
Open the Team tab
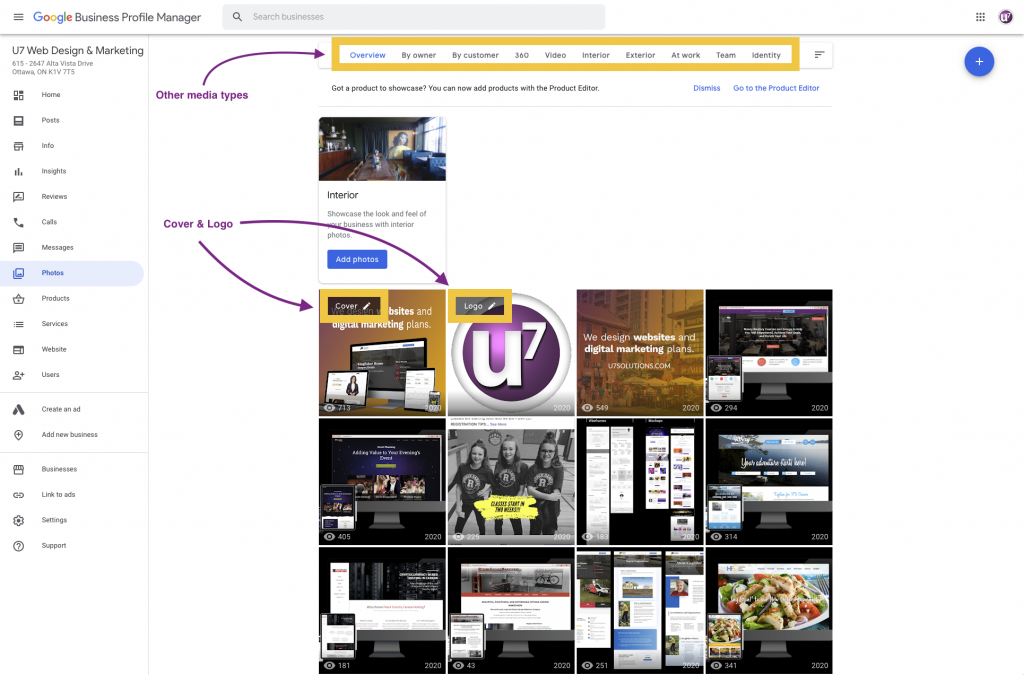point(726,55)
